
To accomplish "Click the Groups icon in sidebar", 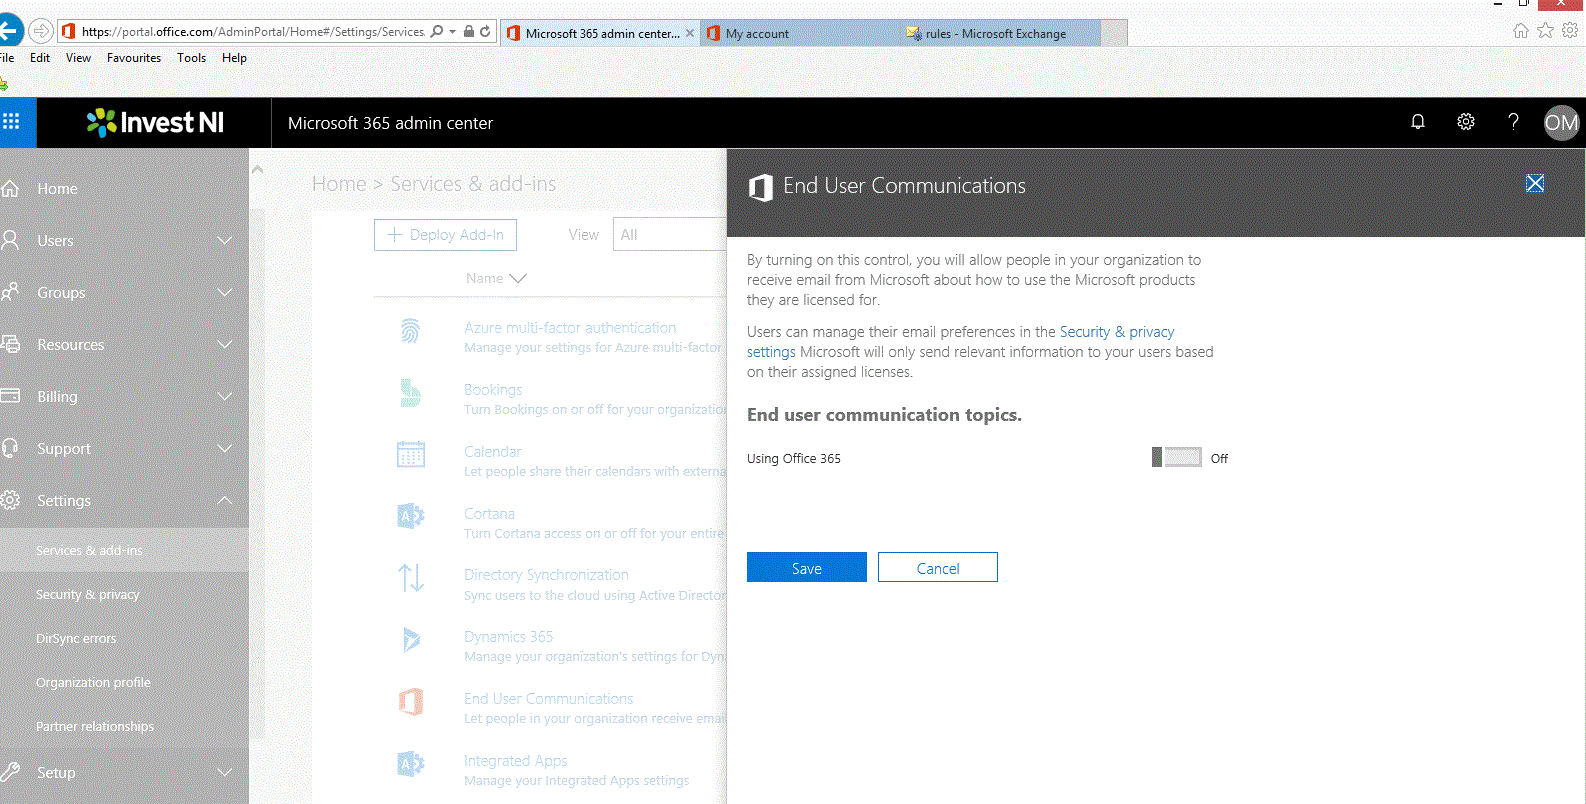I will [10, 293].
